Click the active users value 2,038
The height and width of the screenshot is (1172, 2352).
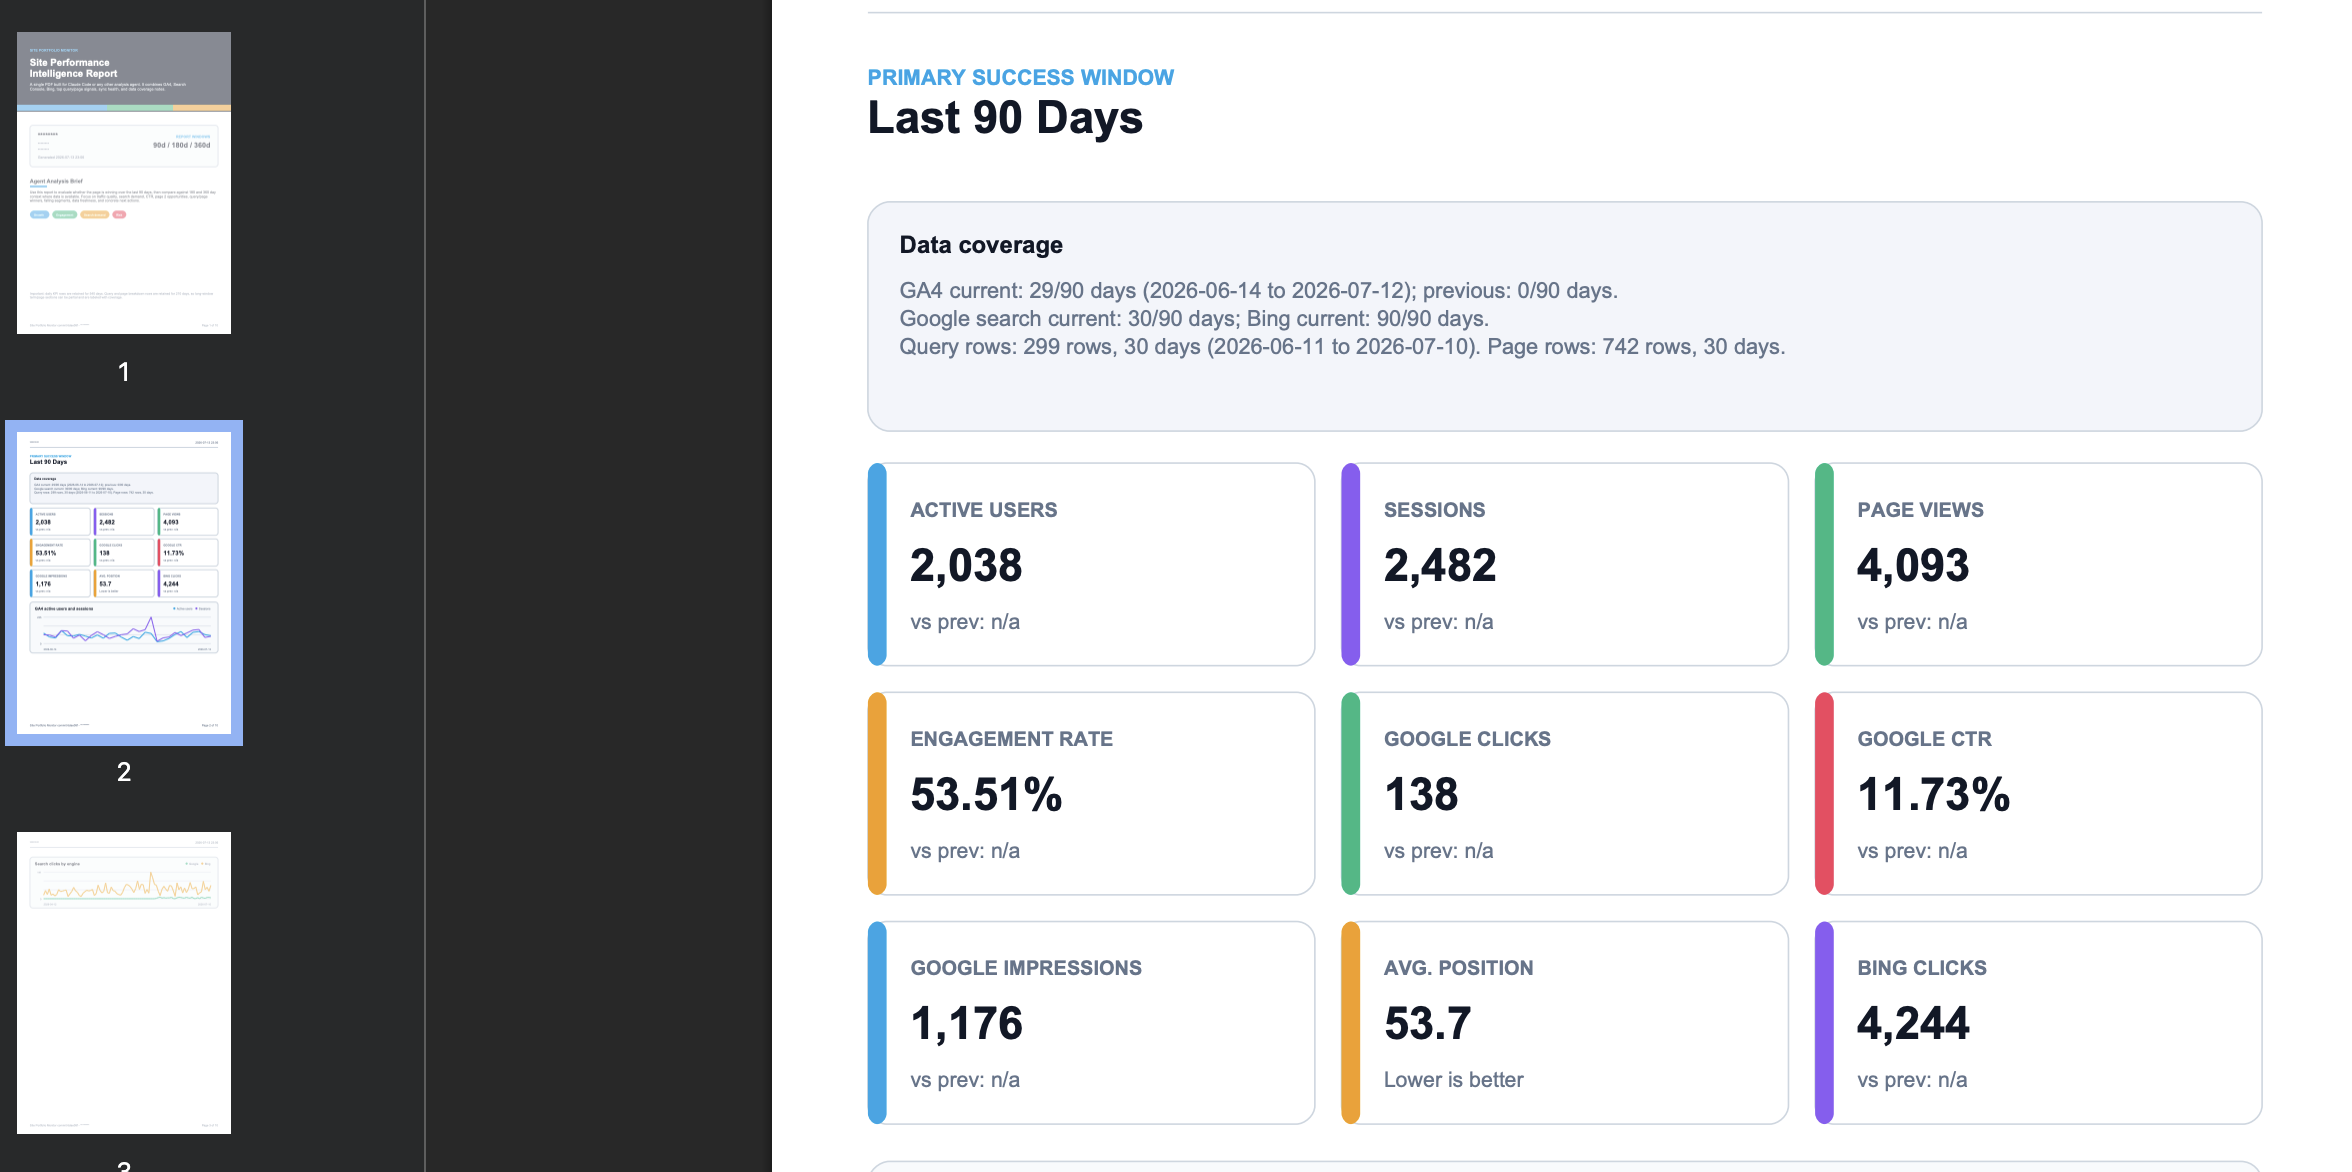(x=966, y=566)
